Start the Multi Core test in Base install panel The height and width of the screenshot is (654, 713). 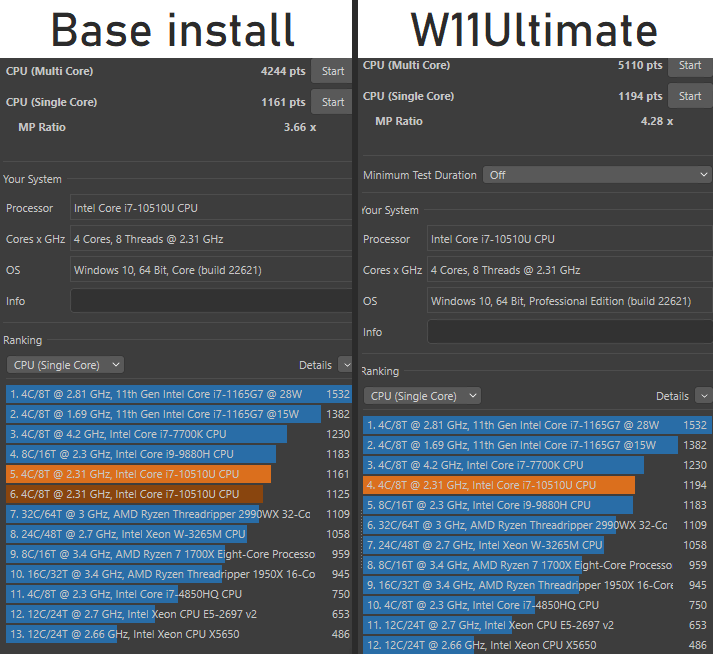[332, 71]
